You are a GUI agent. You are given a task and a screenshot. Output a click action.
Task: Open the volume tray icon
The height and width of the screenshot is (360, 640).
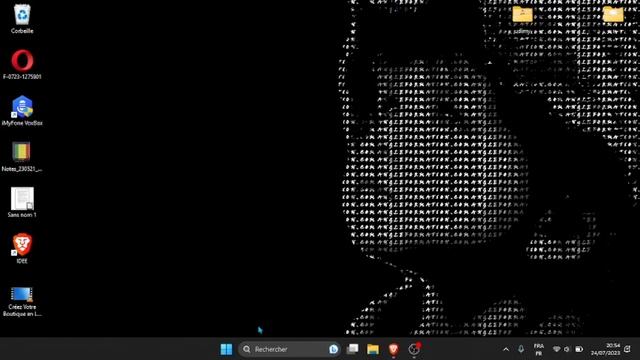(x=567, y=349)
